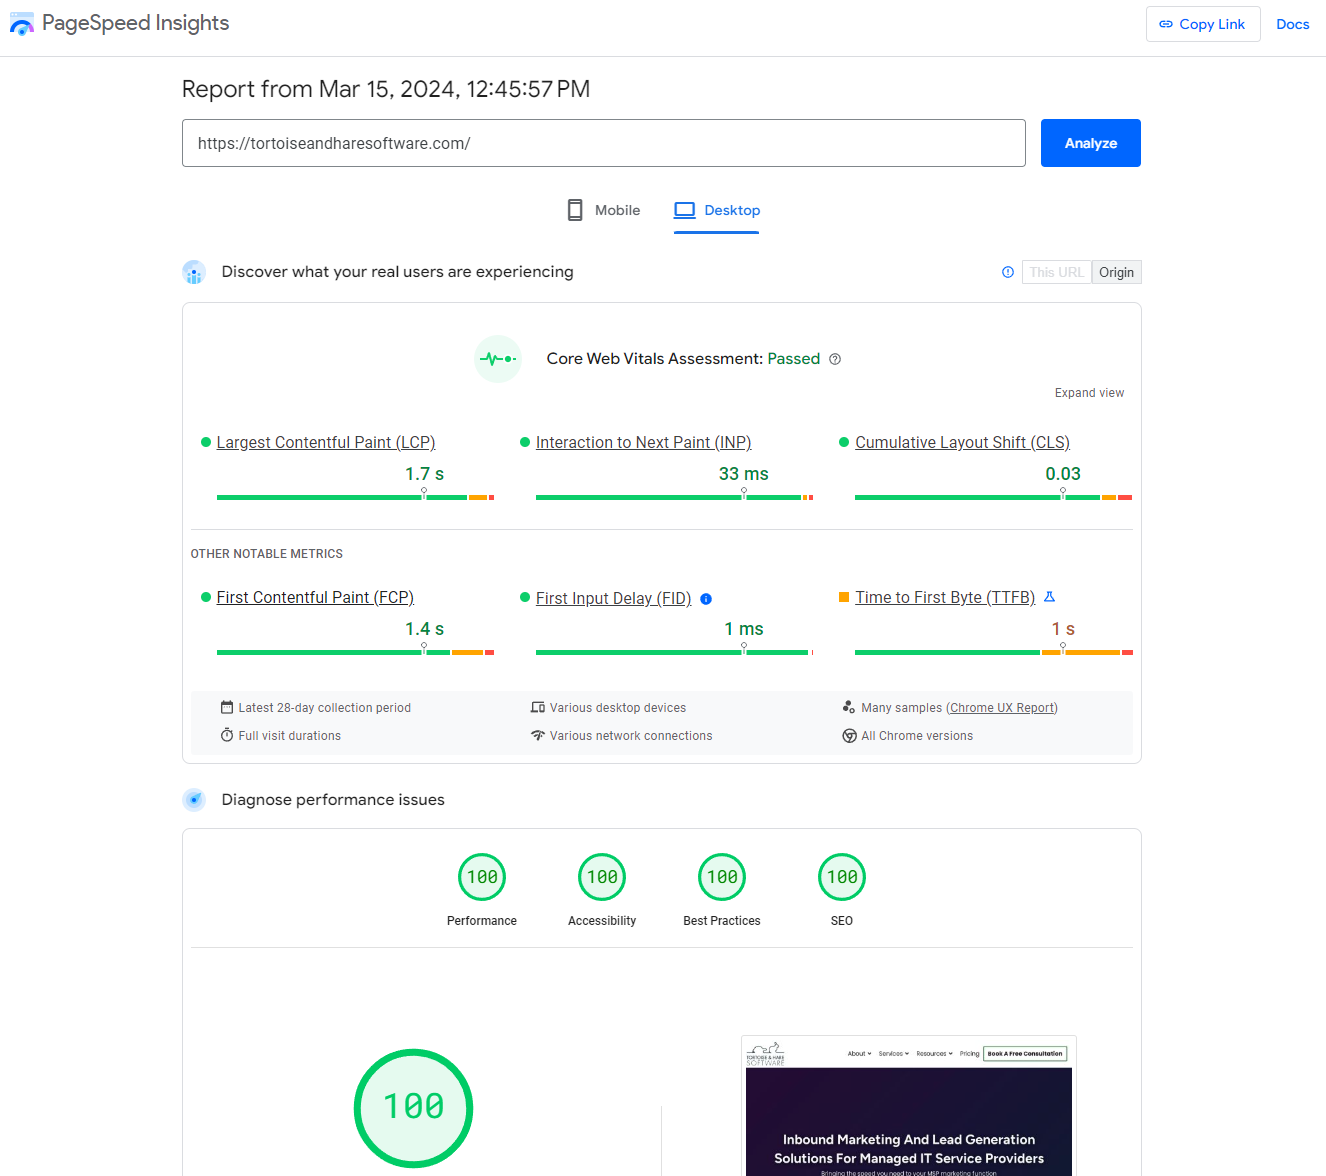The width and height of the screenshot is (1326, 1176).
Task: Click the Best Practices score gauge
Action: click(722, 878)
